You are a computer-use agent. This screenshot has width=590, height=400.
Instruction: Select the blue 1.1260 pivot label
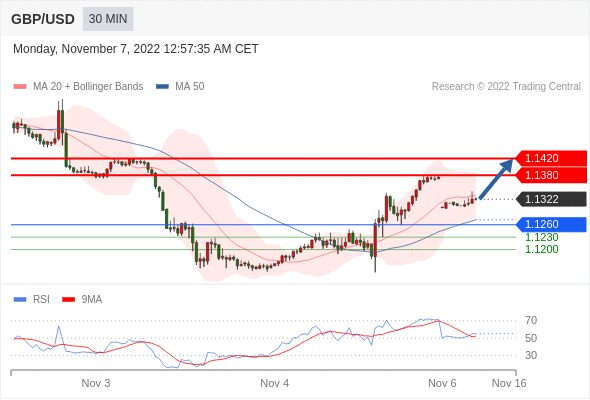(x=551, y=224)
